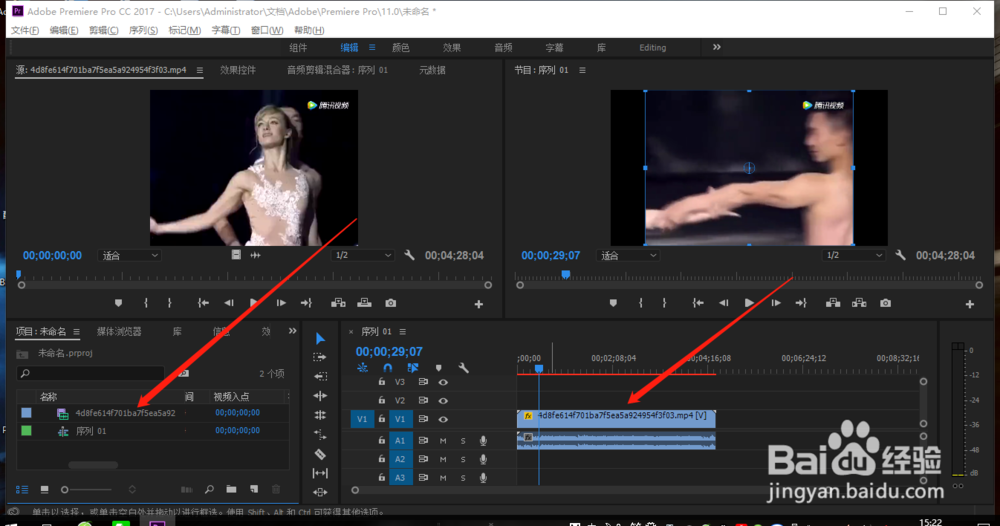Toggle V3 track output eye

[443, 382]
